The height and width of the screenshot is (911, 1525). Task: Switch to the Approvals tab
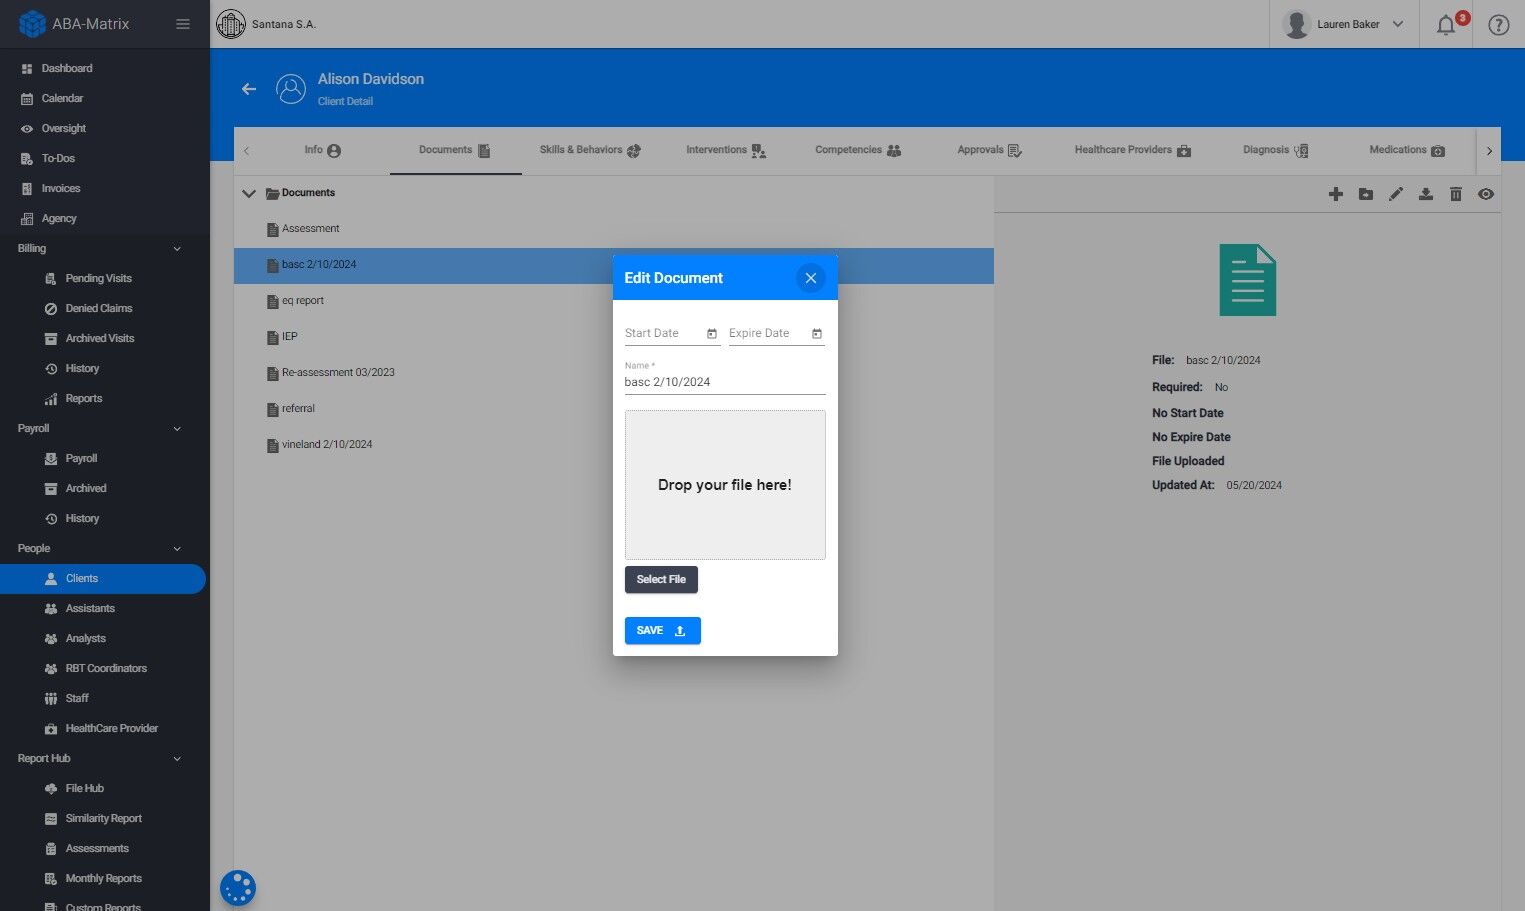click(x=989, y=150)
